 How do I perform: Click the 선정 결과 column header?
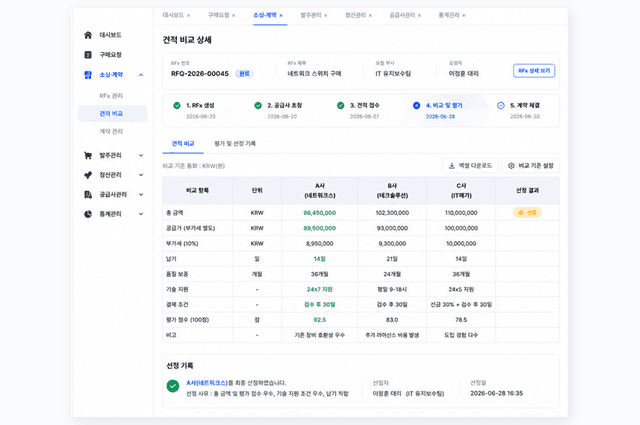(527, 190)
